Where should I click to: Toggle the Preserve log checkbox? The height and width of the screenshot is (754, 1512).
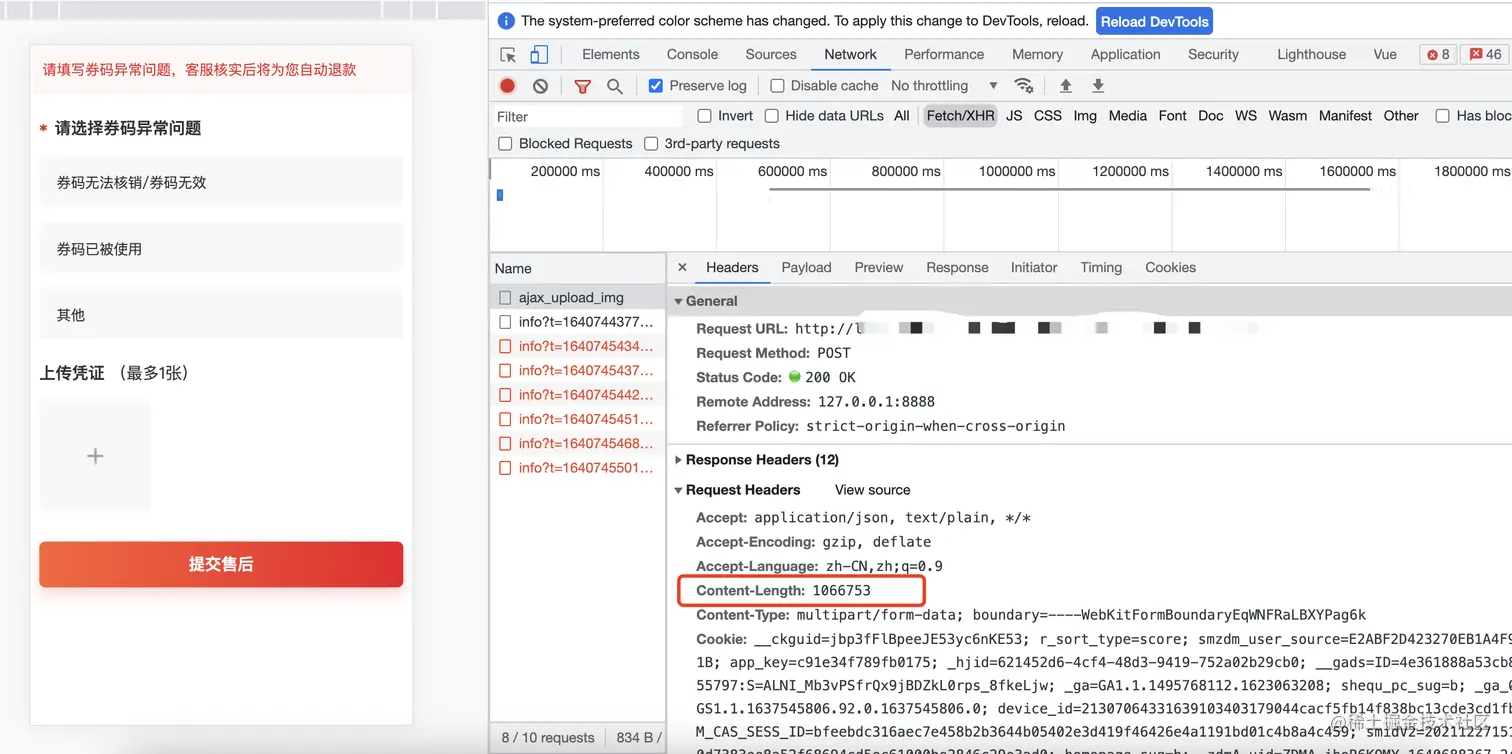pyautogui.click(x=656, y=86)
